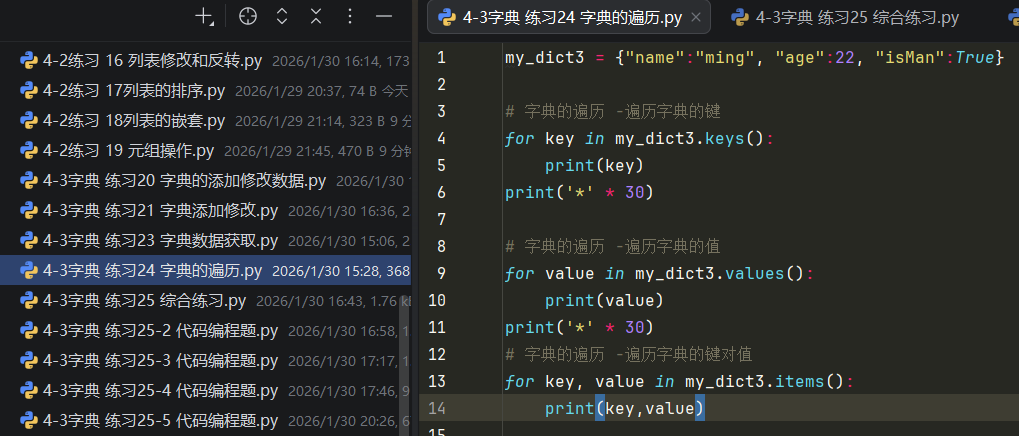Click line number 14 in gutter
Screen dimensions: 1019x436
coord(437,408)
